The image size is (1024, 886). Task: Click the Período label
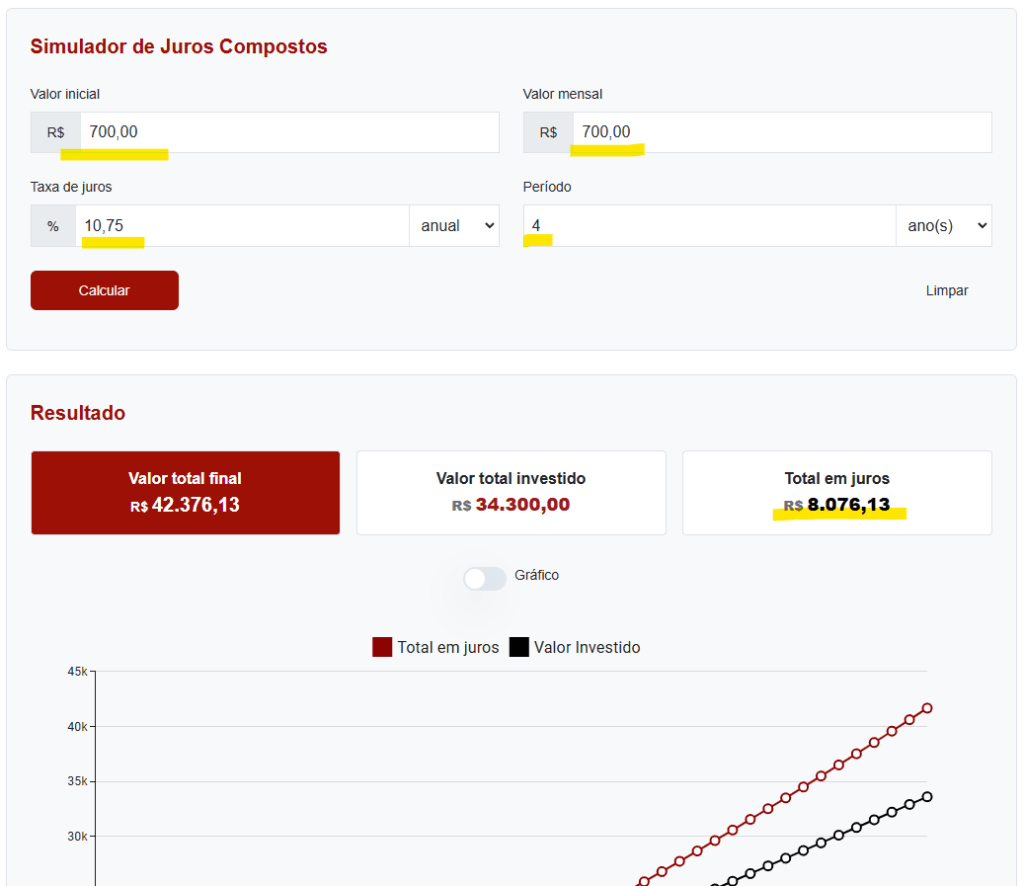click(547, 187)
